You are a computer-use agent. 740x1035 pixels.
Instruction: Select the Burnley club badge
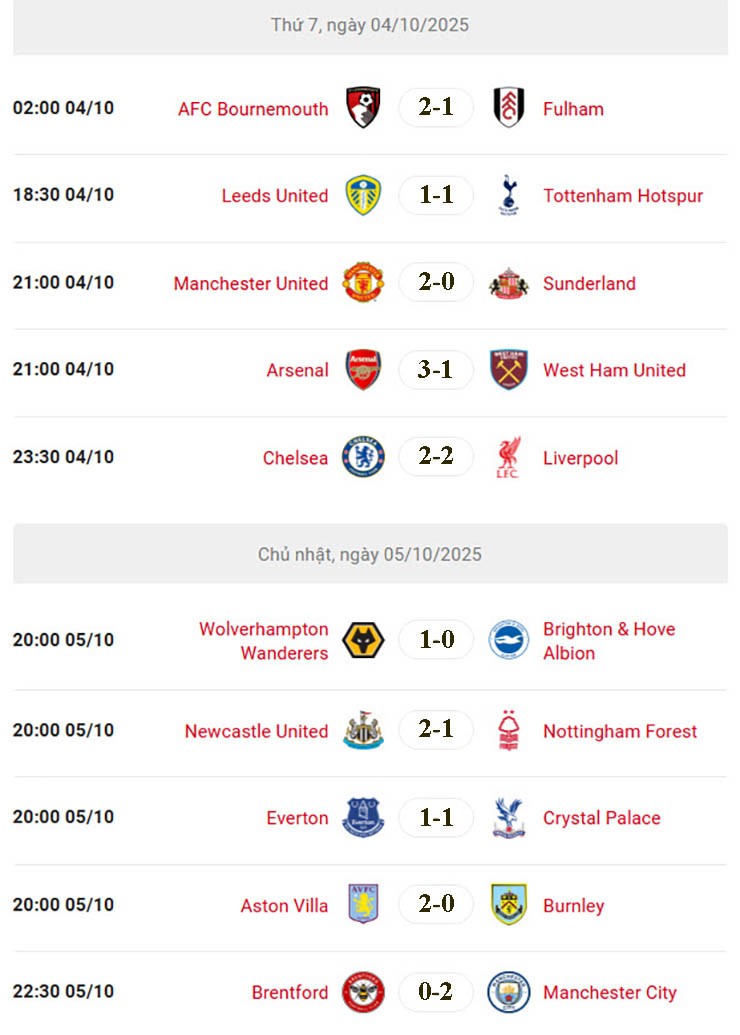click(508, 904)
